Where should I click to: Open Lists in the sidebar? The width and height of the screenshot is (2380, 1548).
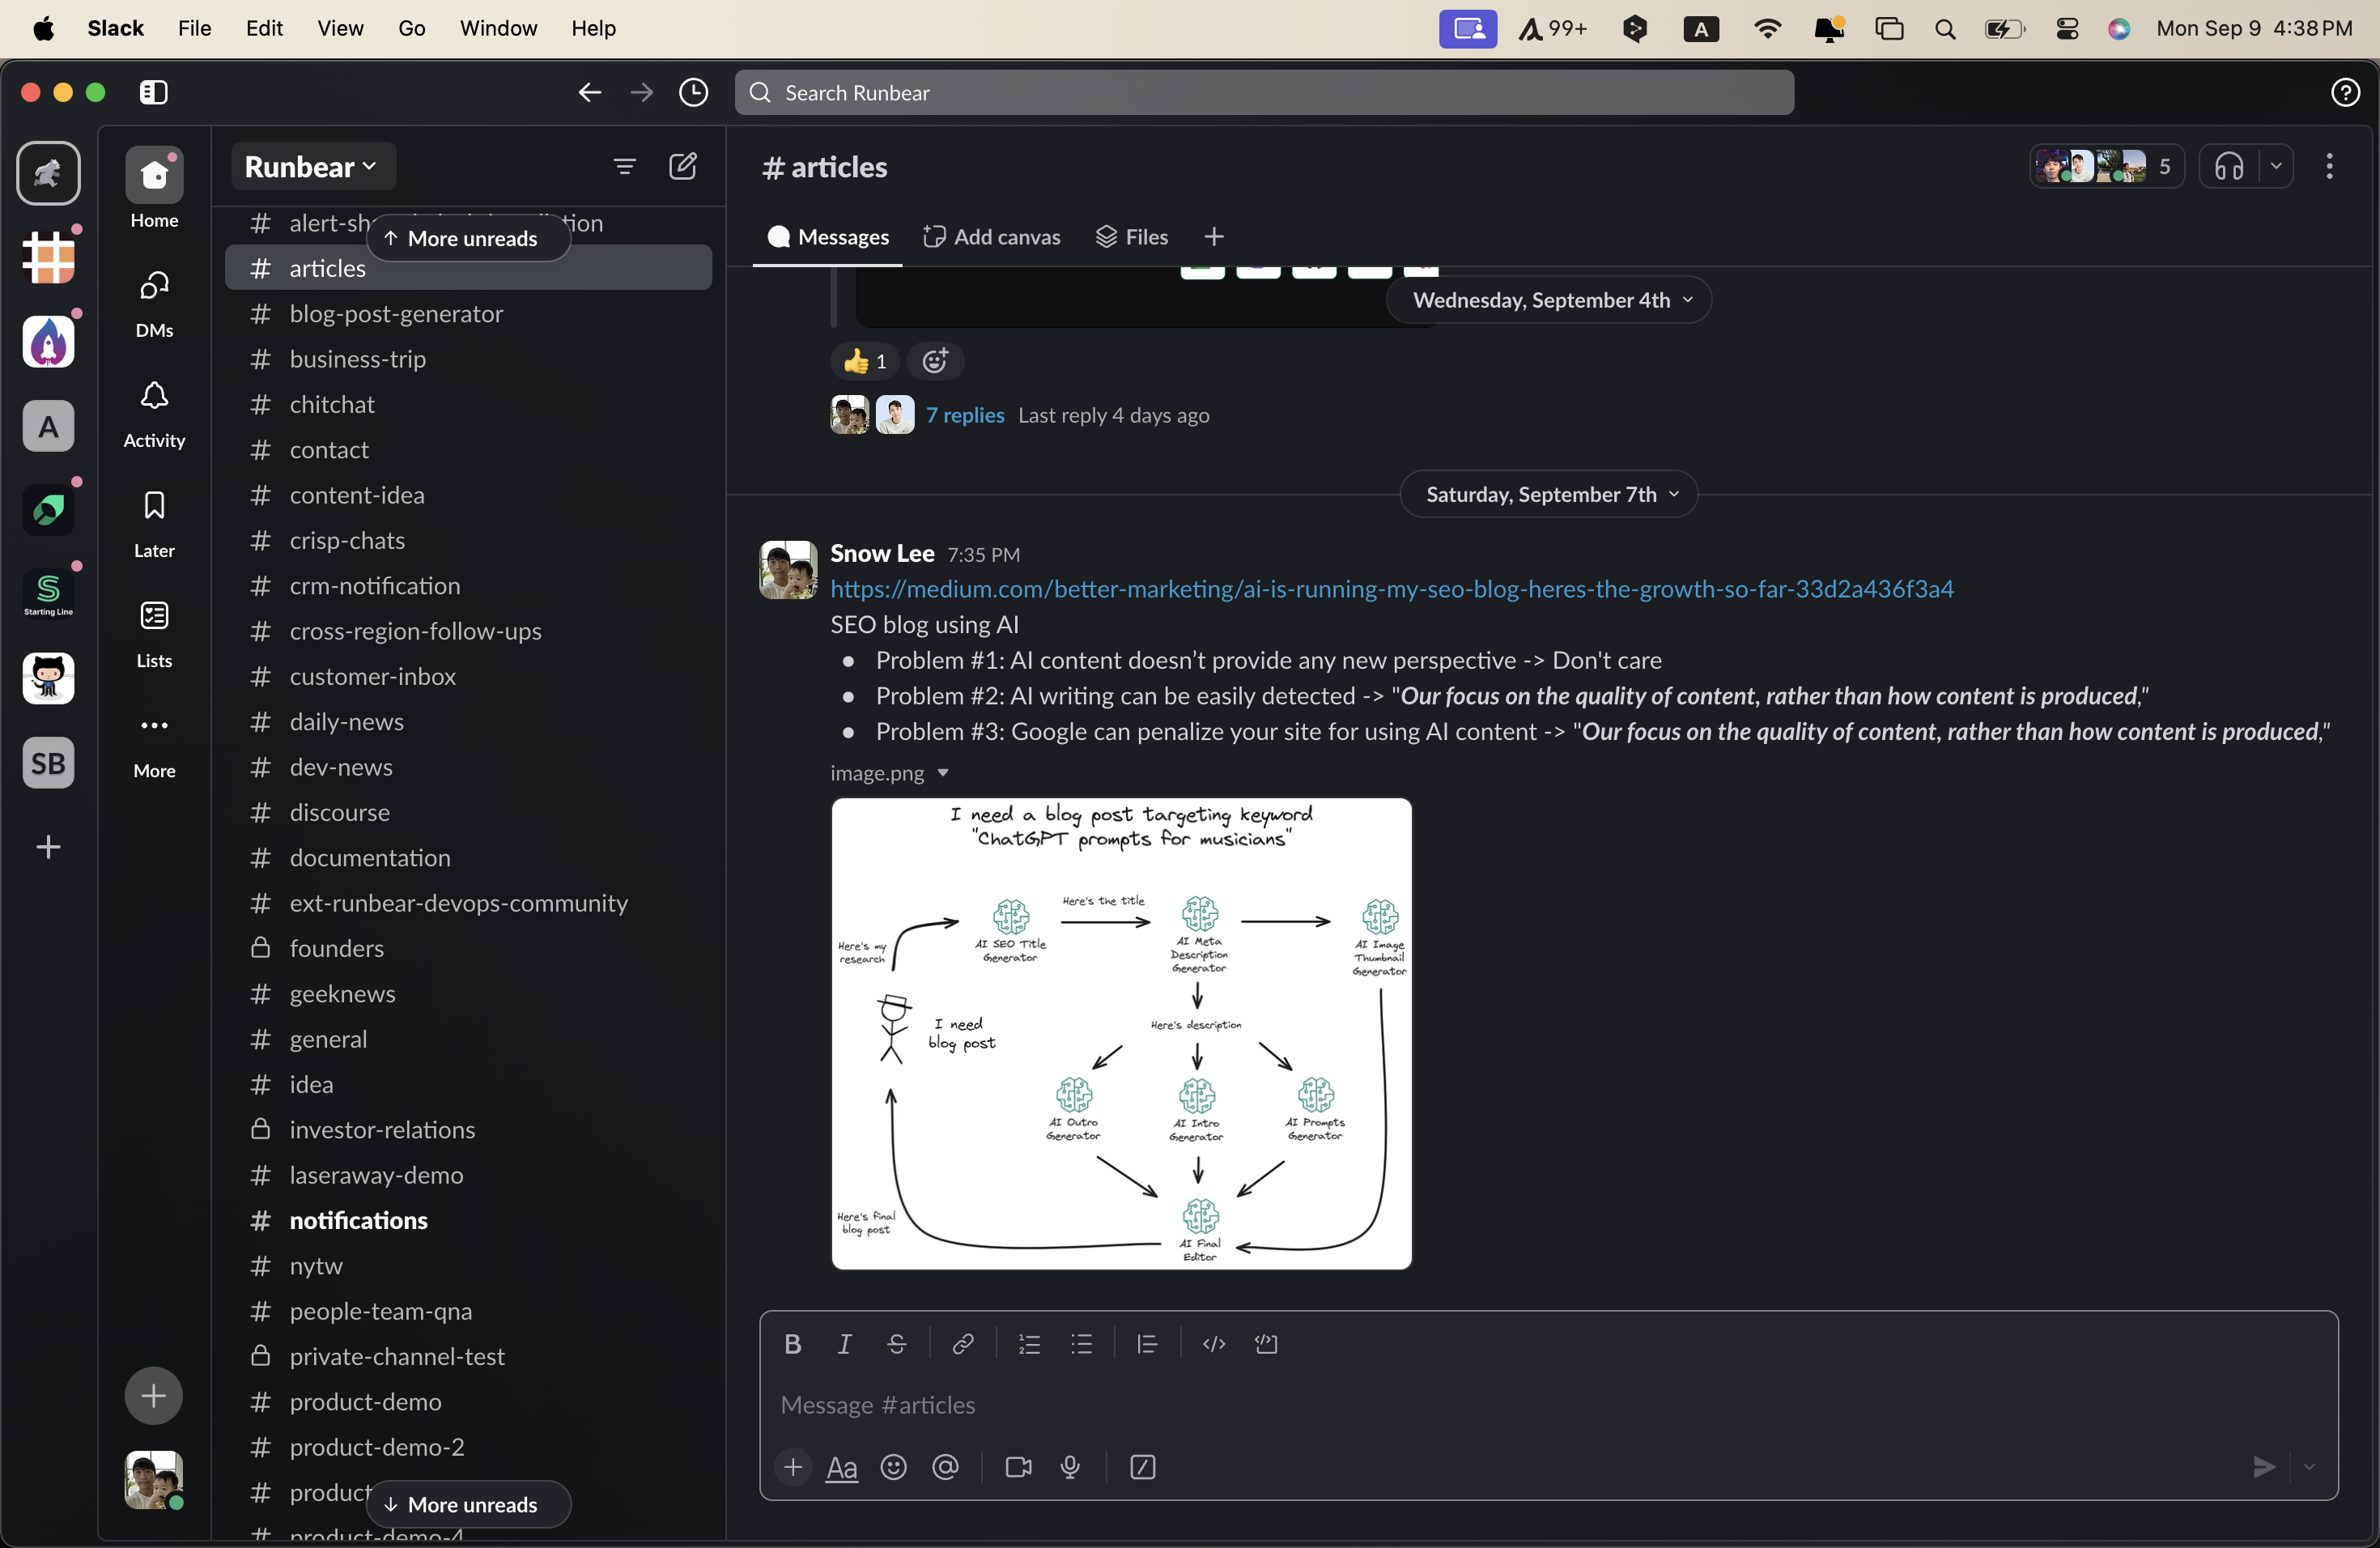154,633
